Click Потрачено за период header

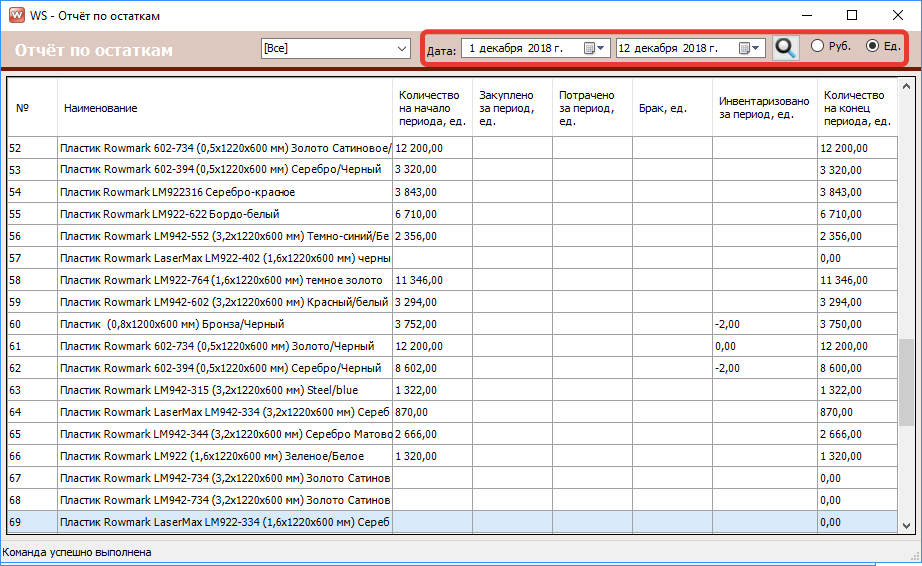pyautogui.click(x=592, y=108)
